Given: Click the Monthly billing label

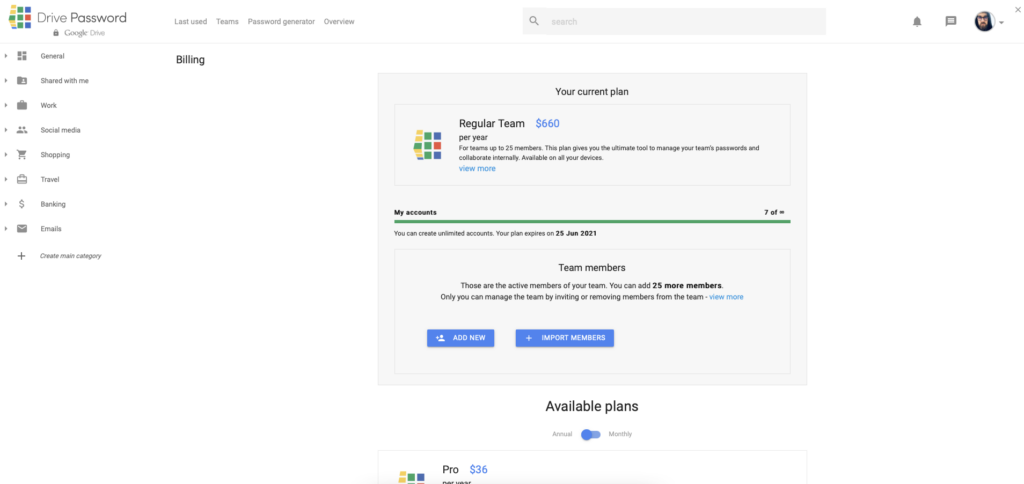Looking at the screenshot, I should 620,434.
